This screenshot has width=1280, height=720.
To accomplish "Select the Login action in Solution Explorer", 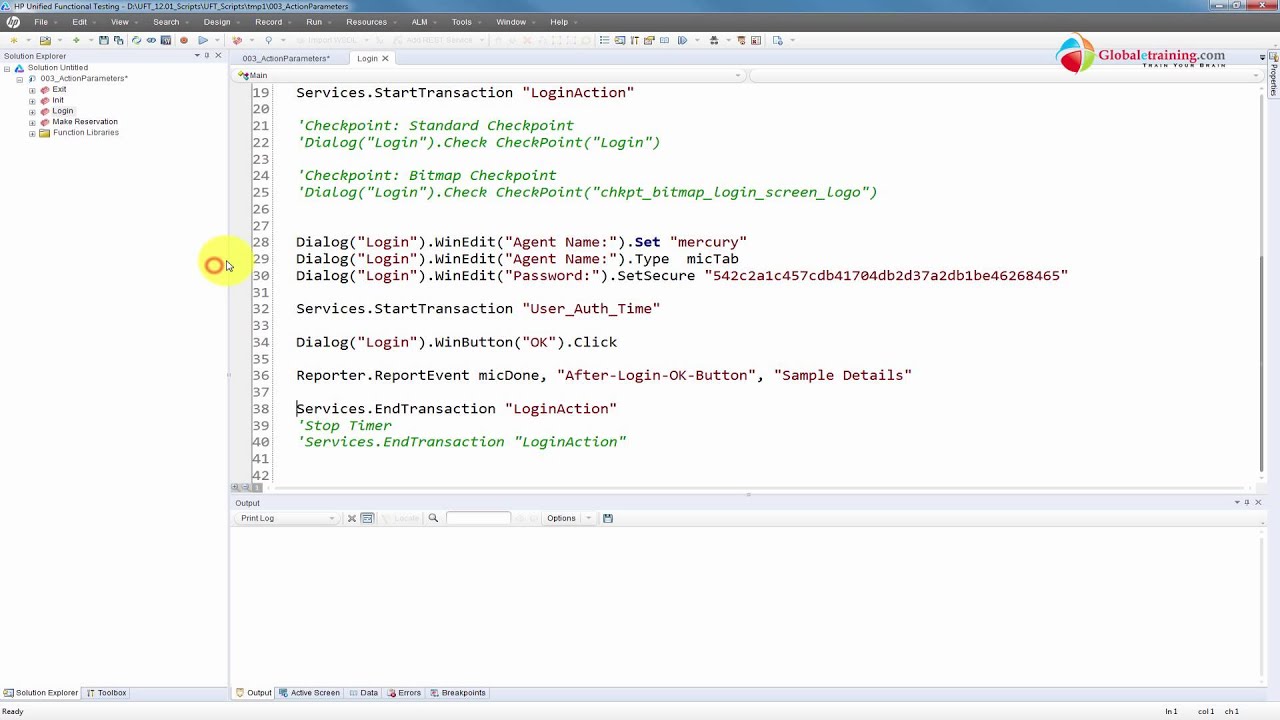I will coord(62,111).
